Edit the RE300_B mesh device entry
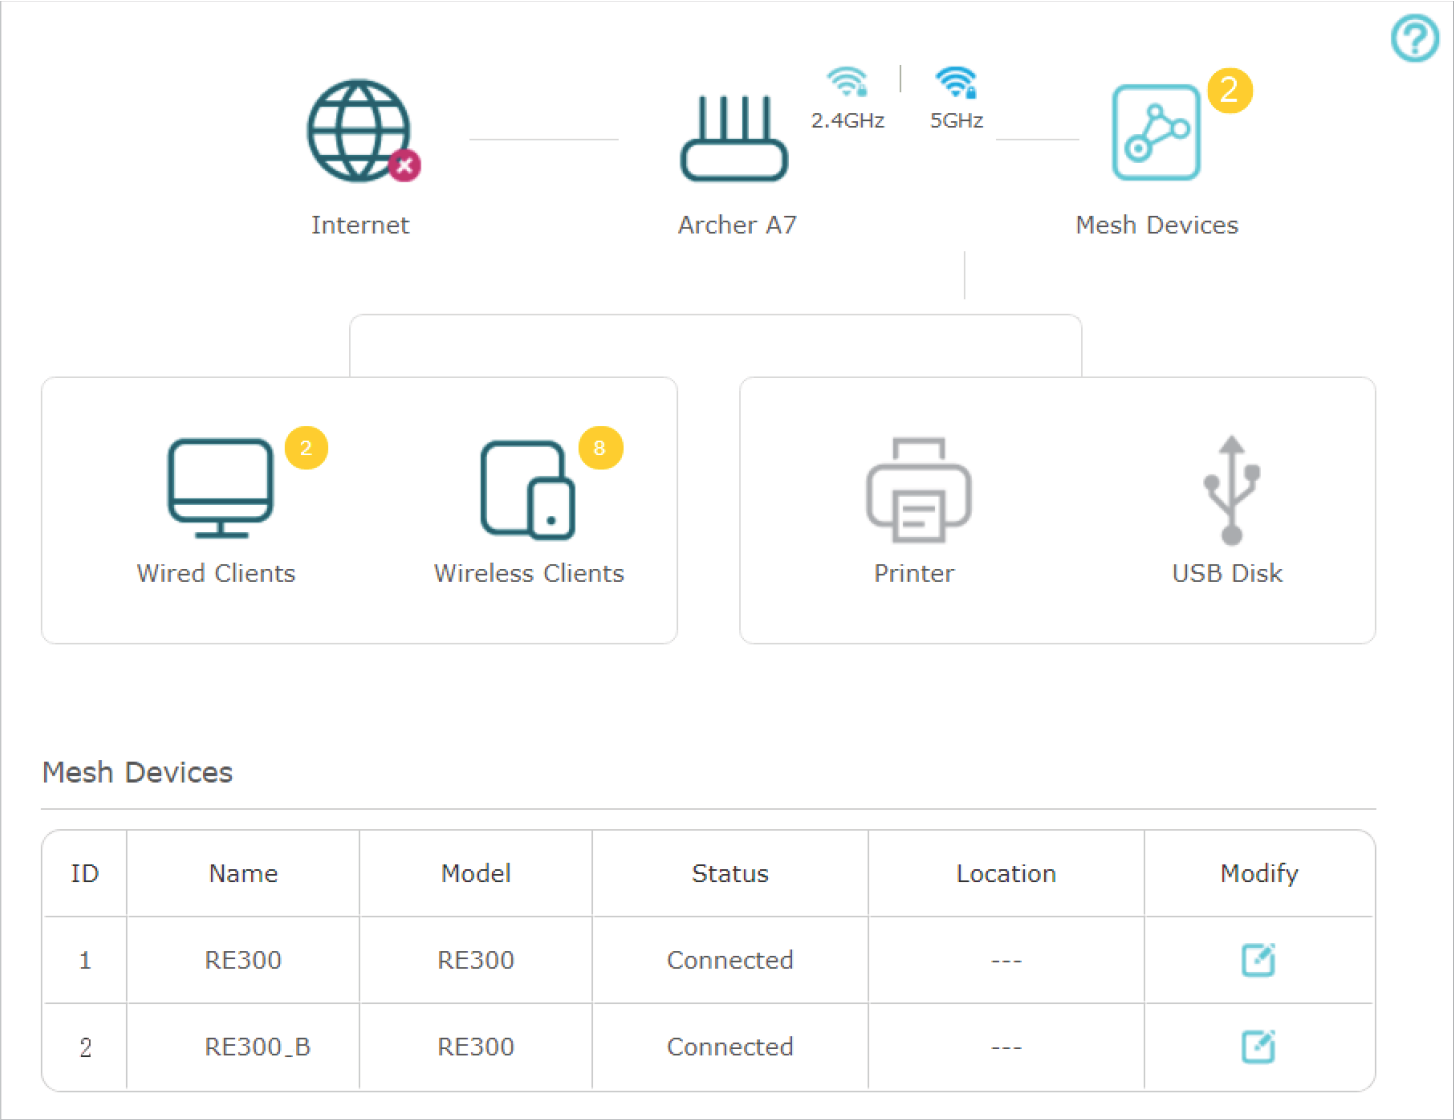 [x=1258, y=1047]
